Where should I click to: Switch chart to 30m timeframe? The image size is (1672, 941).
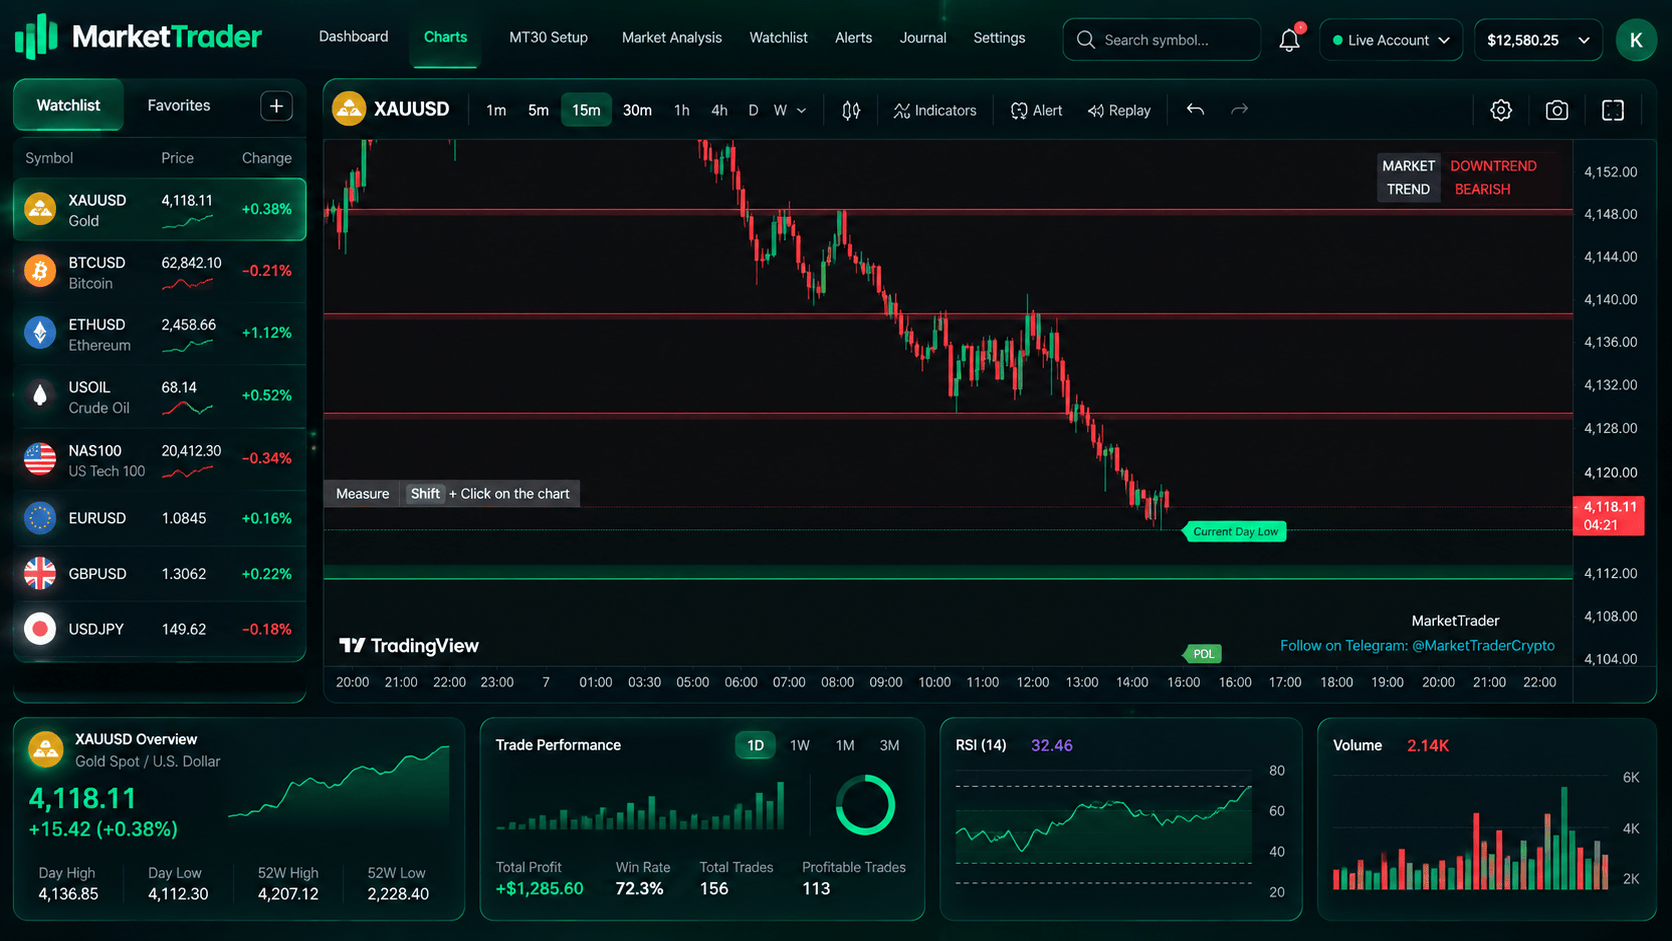tap(637, 110)
